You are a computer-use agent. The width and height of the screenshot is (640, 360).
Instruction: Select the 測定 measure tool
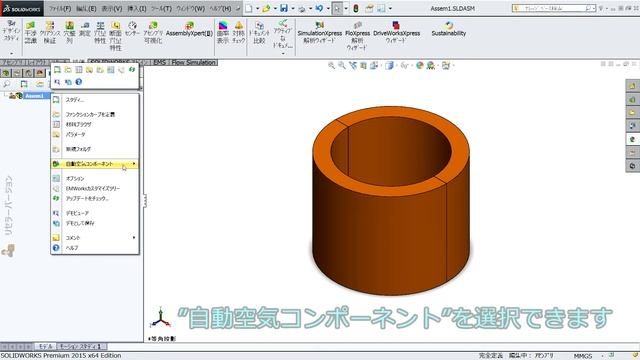[85, 29]
